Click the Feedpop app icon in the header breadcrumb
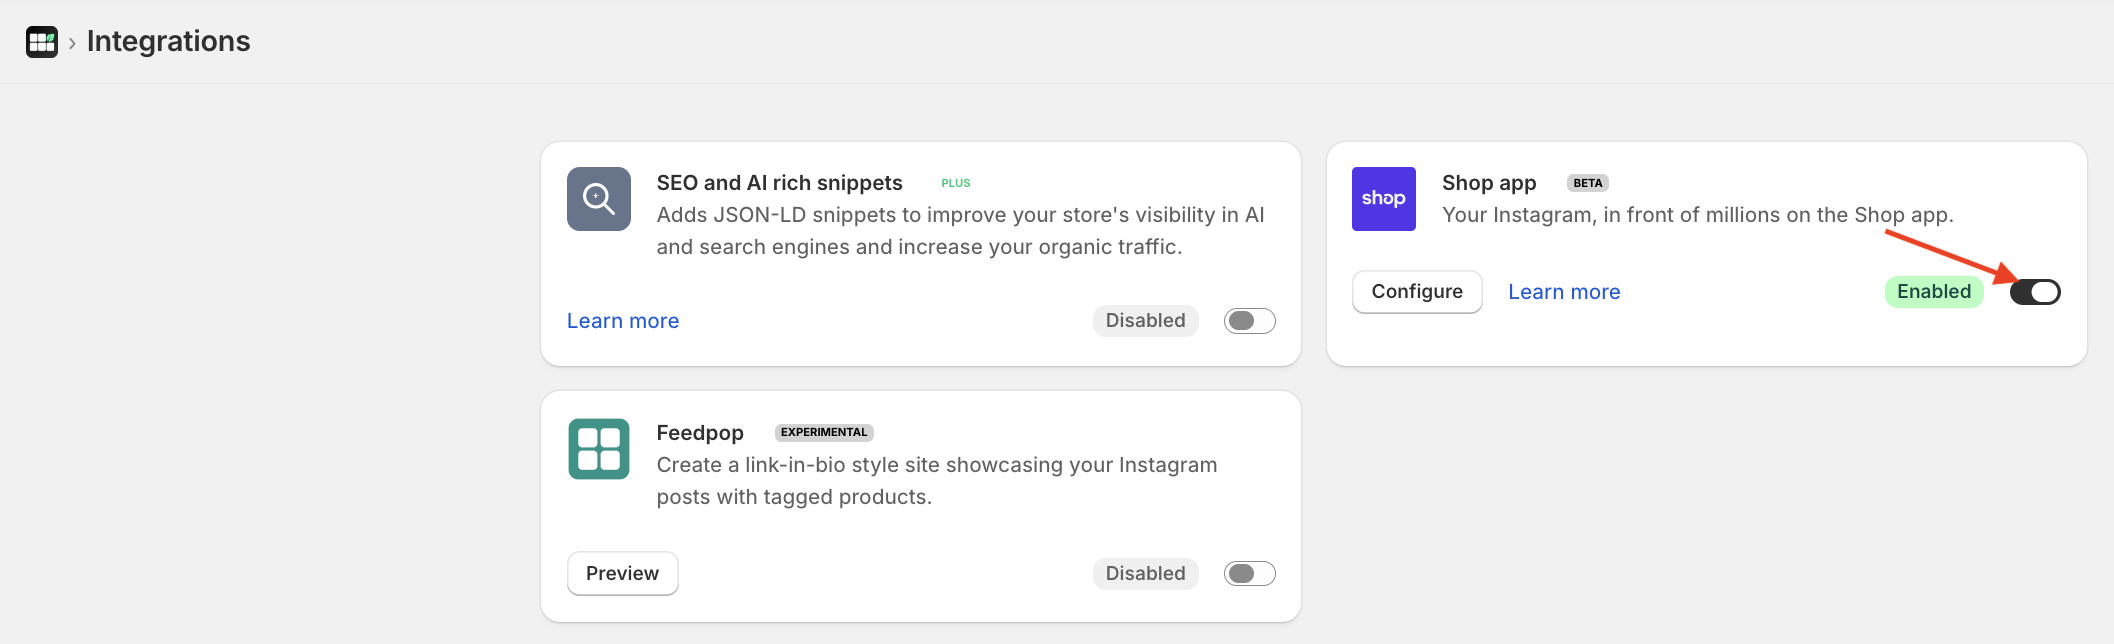Viewport: 2114px width, 644px height. [x=41, y=41]
